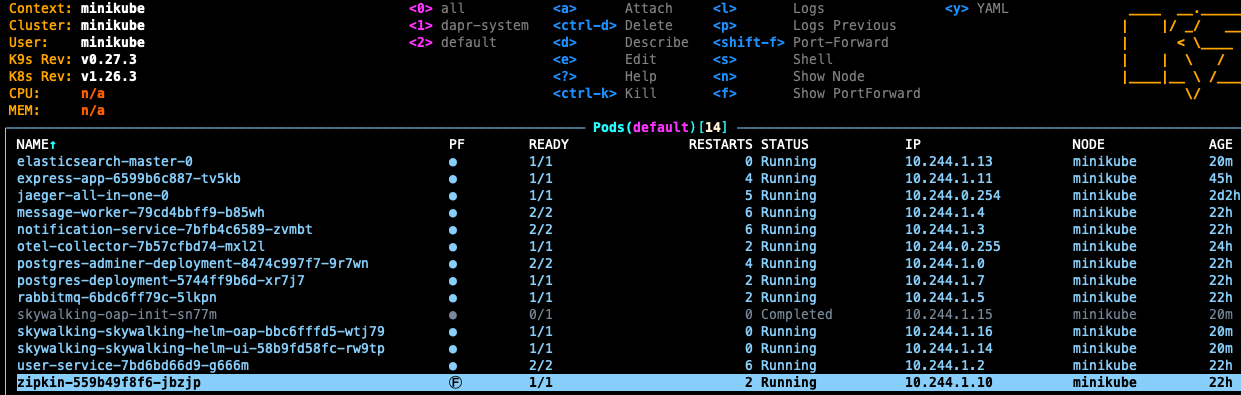The image size is (1241, 395).
Task: Click the PF dot for rabbitmq pod
Action: (x=454, y=298)
